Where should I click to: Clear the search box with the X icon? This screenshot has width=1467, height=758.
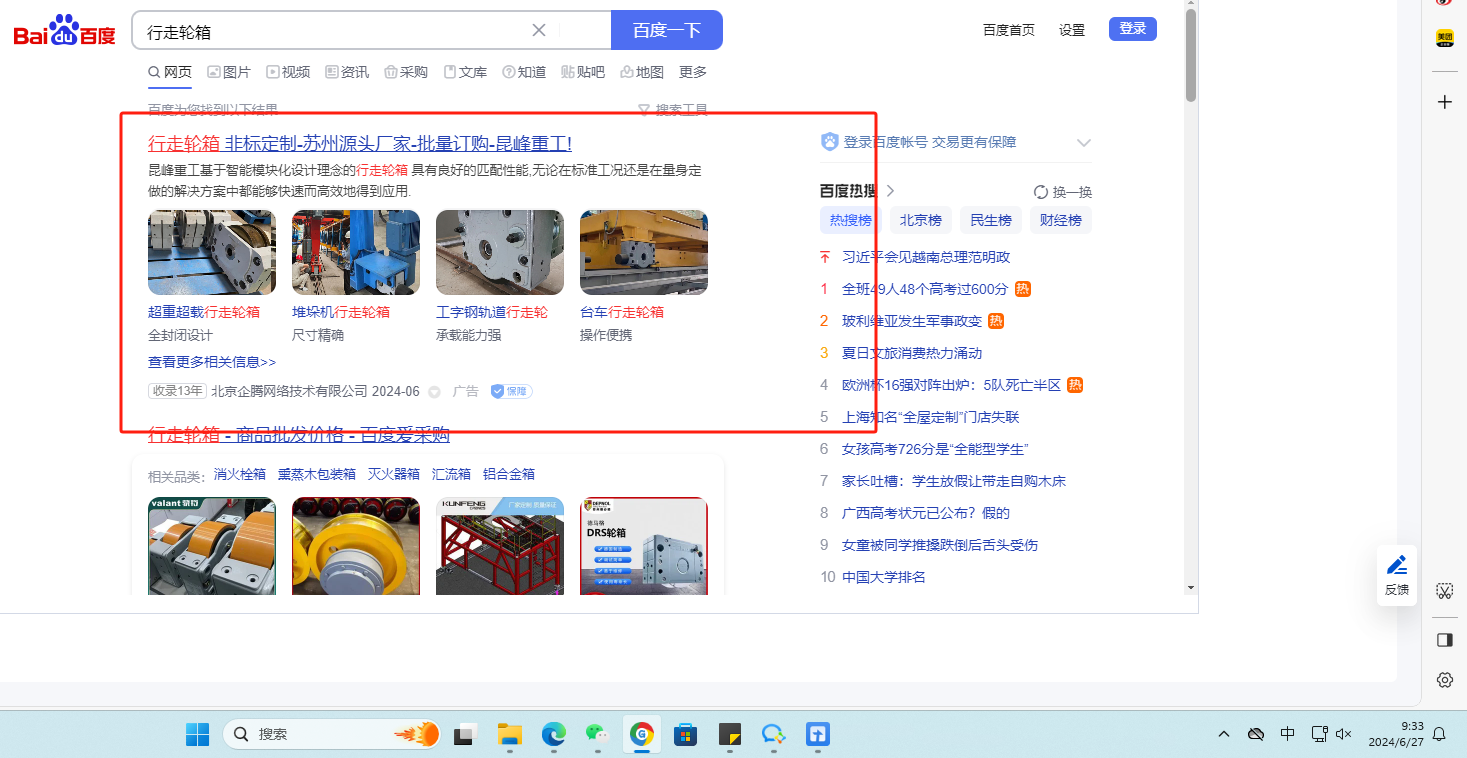pyautogui.click(x=539, y=30)
